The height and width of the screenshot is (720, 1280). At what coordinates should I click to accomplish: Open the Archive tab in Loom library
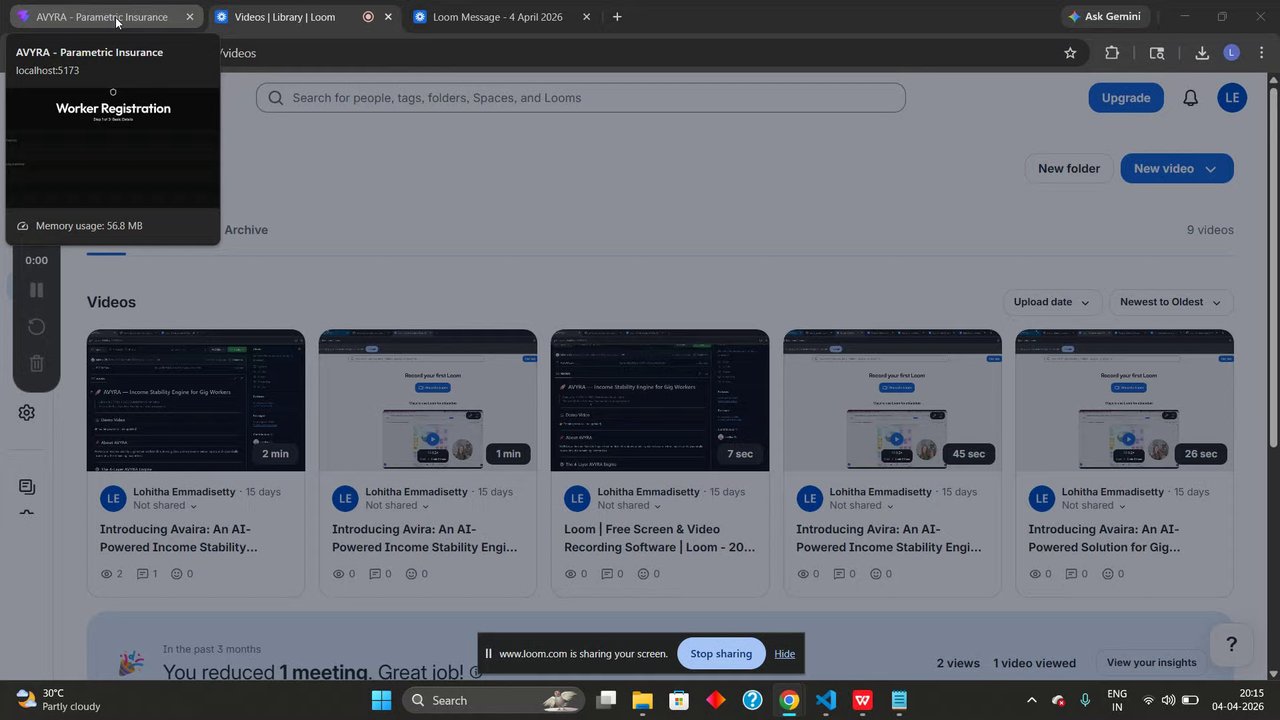tap(246, 230)
